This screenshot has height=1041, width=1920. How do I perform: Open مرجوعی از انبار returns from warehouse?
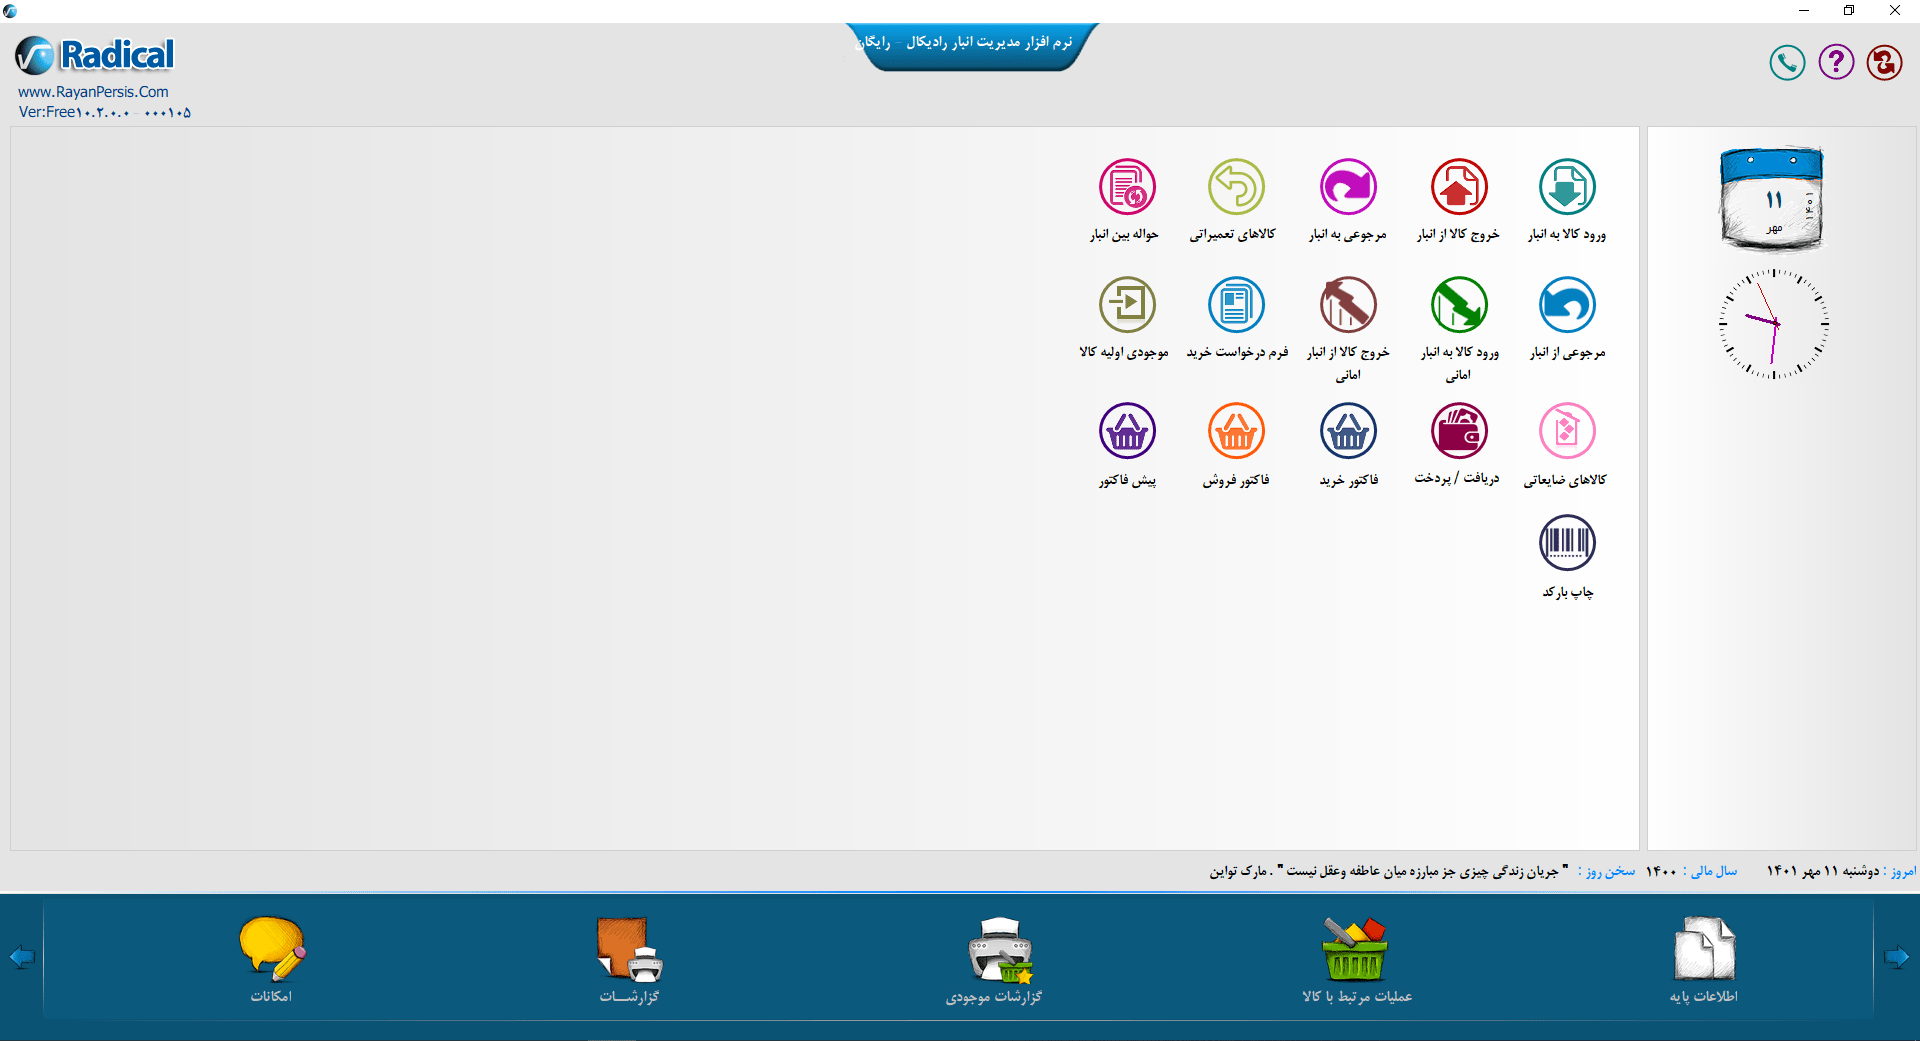tap(1567, 305)
